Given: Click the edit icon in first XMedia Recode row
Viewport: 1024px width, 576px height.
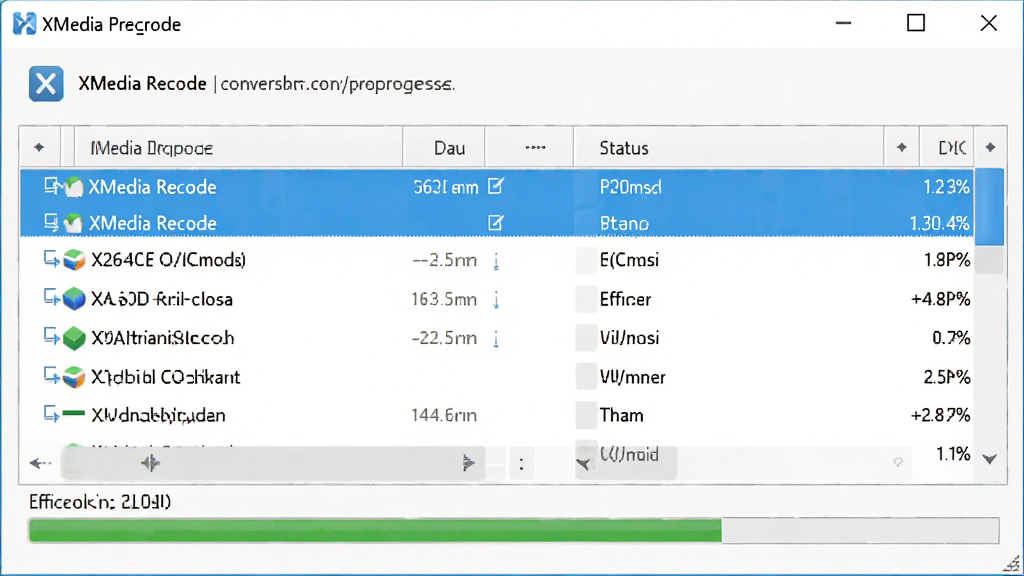Looking at the screenshot, I should point(496,187).
